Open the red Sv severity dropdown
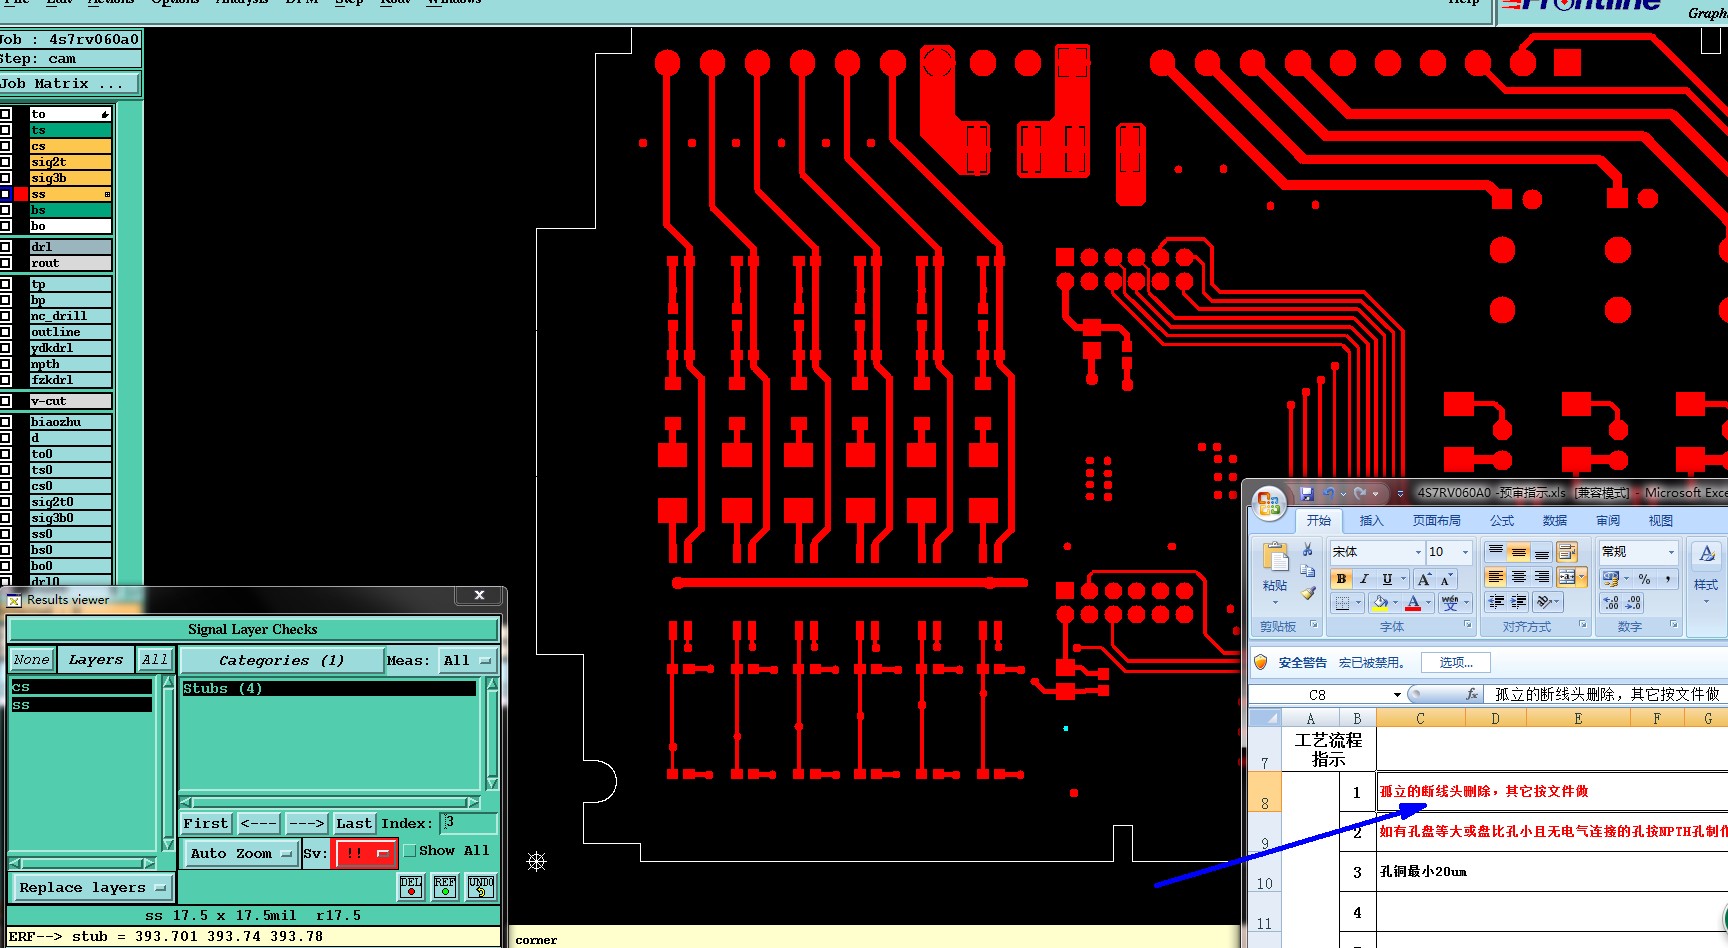The height and width of the screenshot is (948, 1728). pos(366,853)
